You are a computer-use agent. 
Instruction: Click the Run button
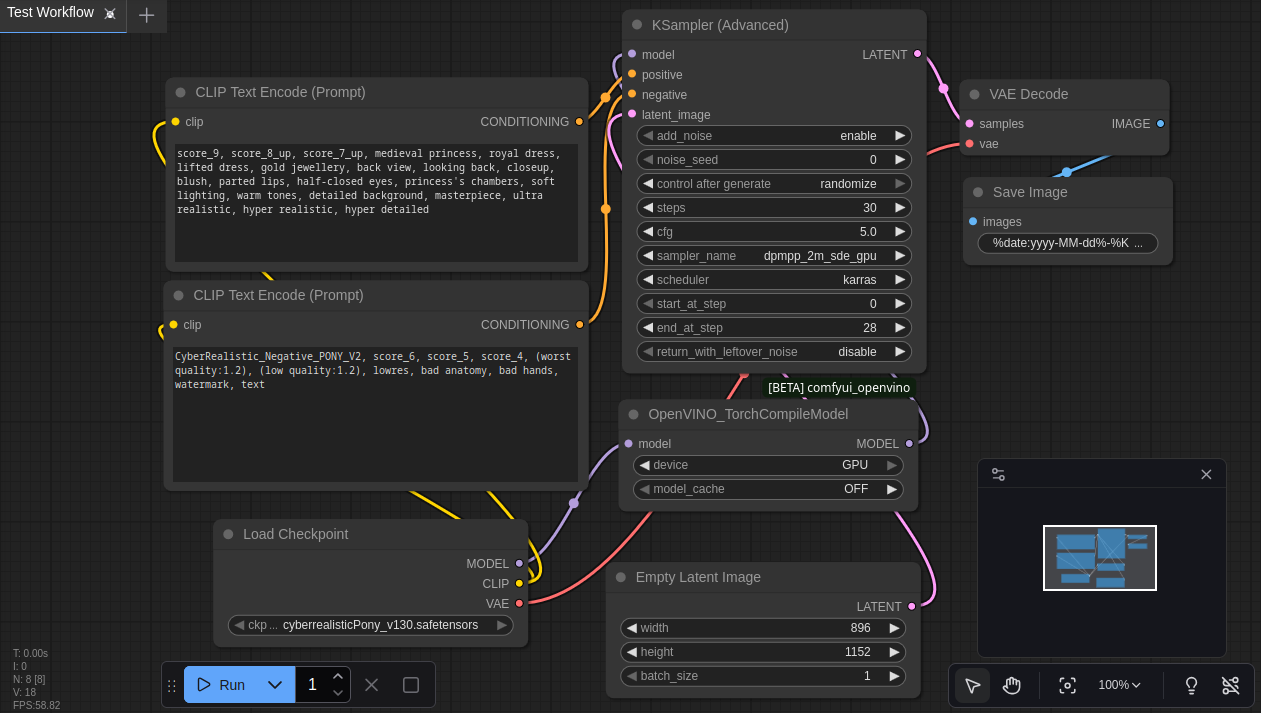click(x=221, y=685)
